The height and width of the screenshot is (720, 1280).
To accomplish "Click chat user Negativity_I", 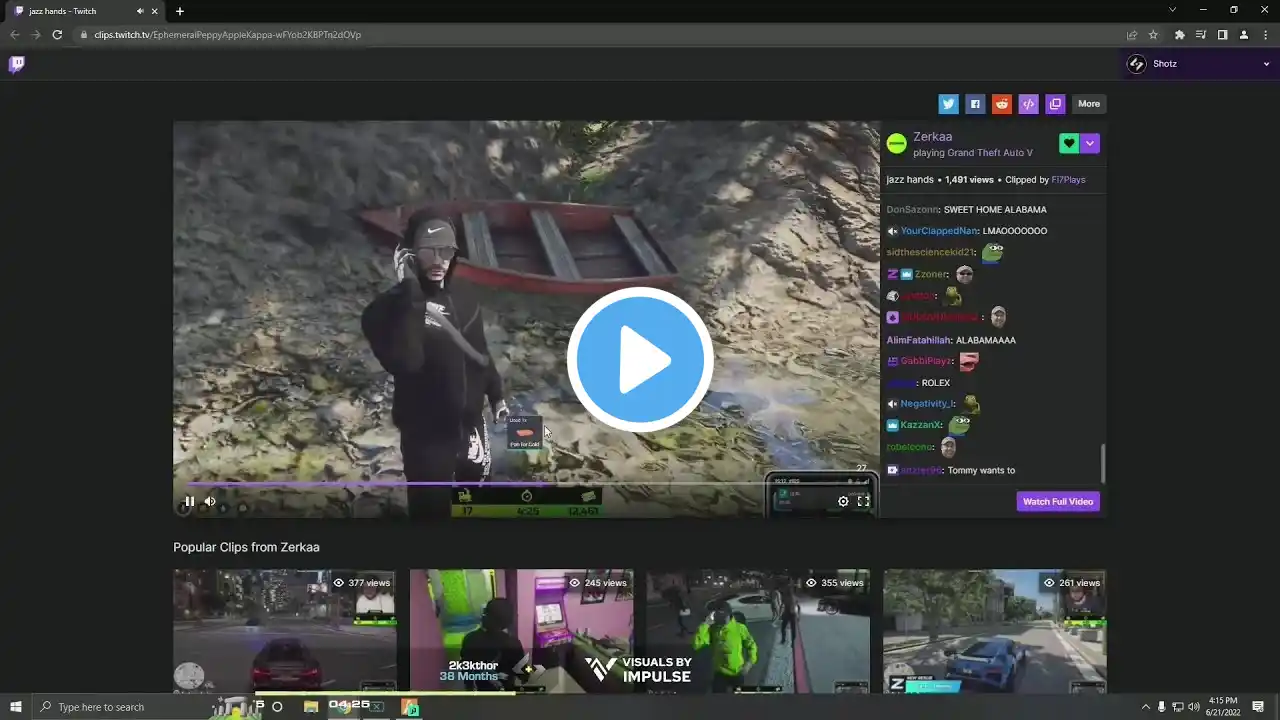I will pos(926,404).
